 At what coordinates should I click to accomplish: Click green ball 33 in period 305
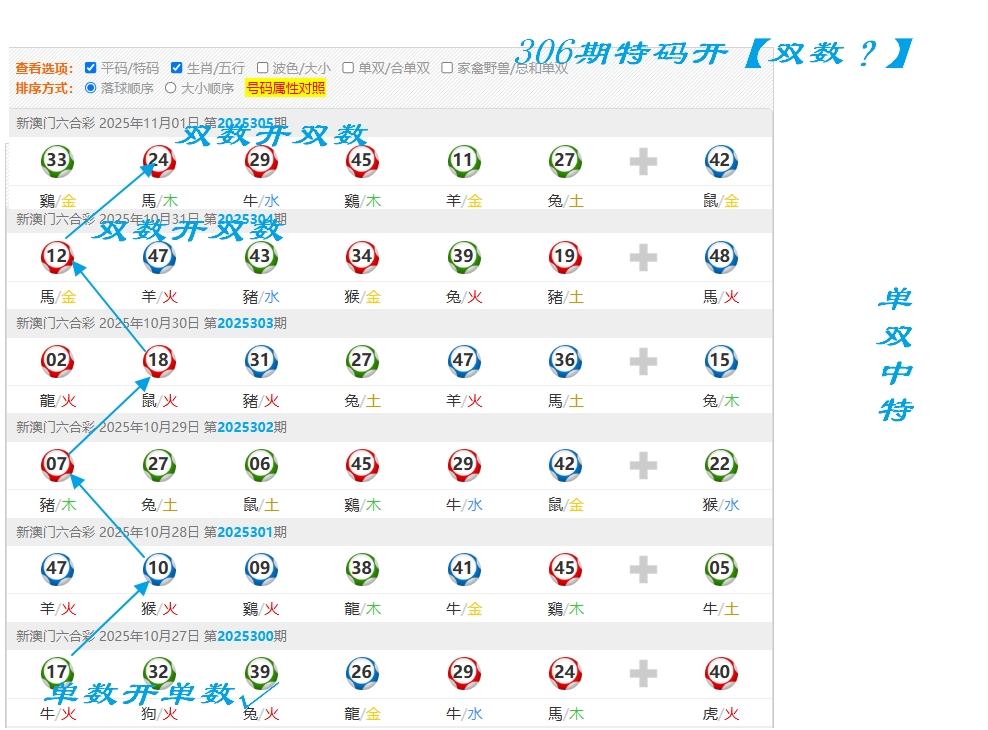coord(57,161)
